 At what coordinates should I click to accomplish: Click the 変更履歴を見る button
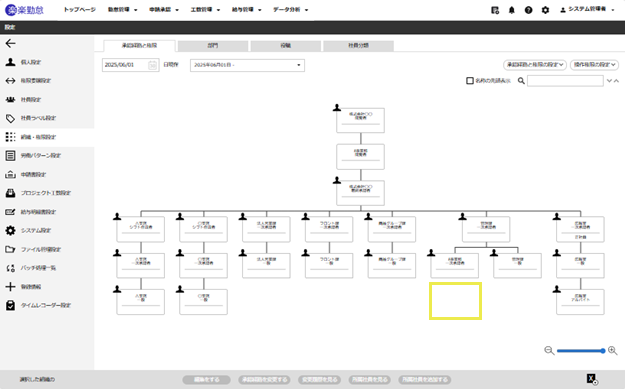[x=319, y=380]
